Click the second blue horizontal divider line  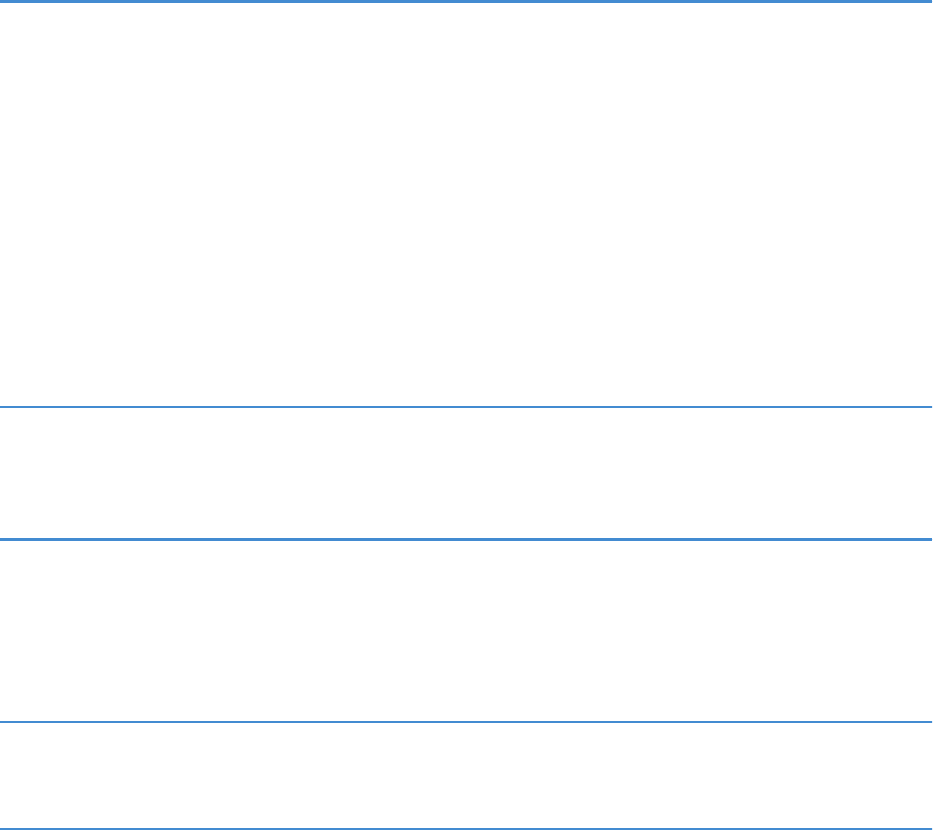(466, 407)
